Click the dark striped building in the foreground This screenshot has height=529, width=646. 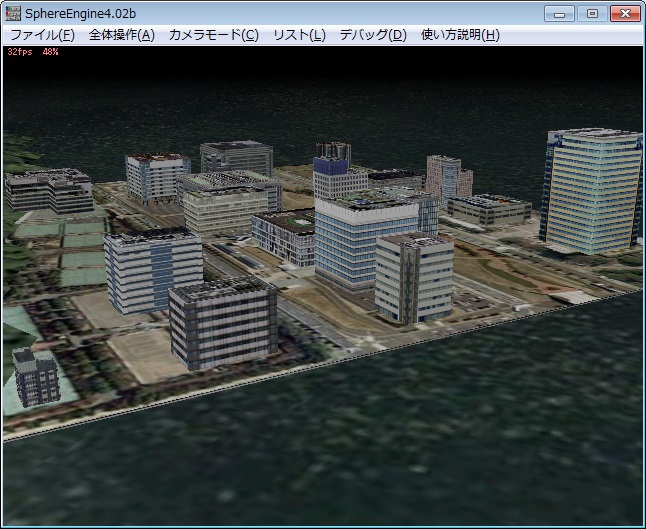point(222,323)
